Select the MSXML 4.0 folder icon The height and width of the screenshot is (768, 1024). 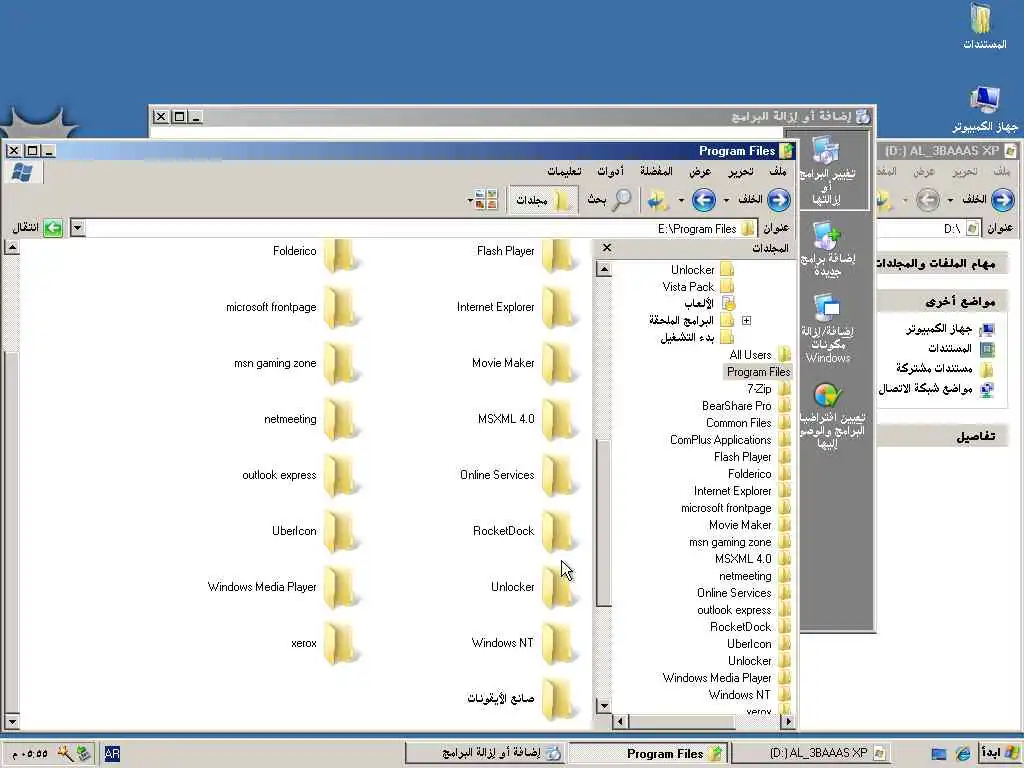click(558, 419)
